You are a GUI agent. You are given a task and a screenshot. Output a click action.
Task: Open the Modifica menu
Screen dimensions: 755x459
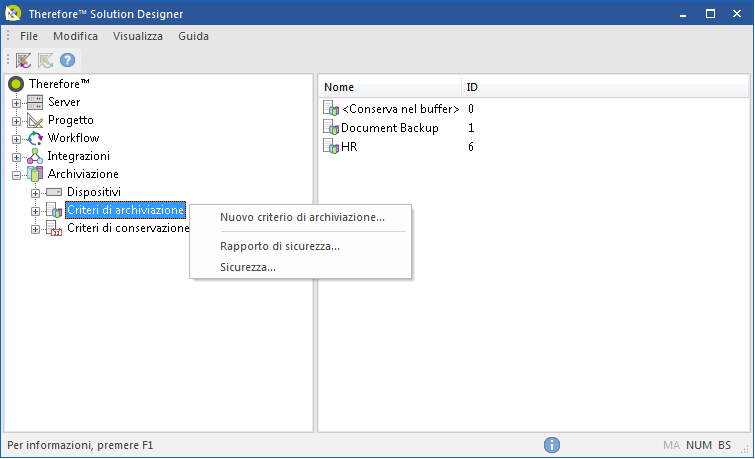coord(75,36)
